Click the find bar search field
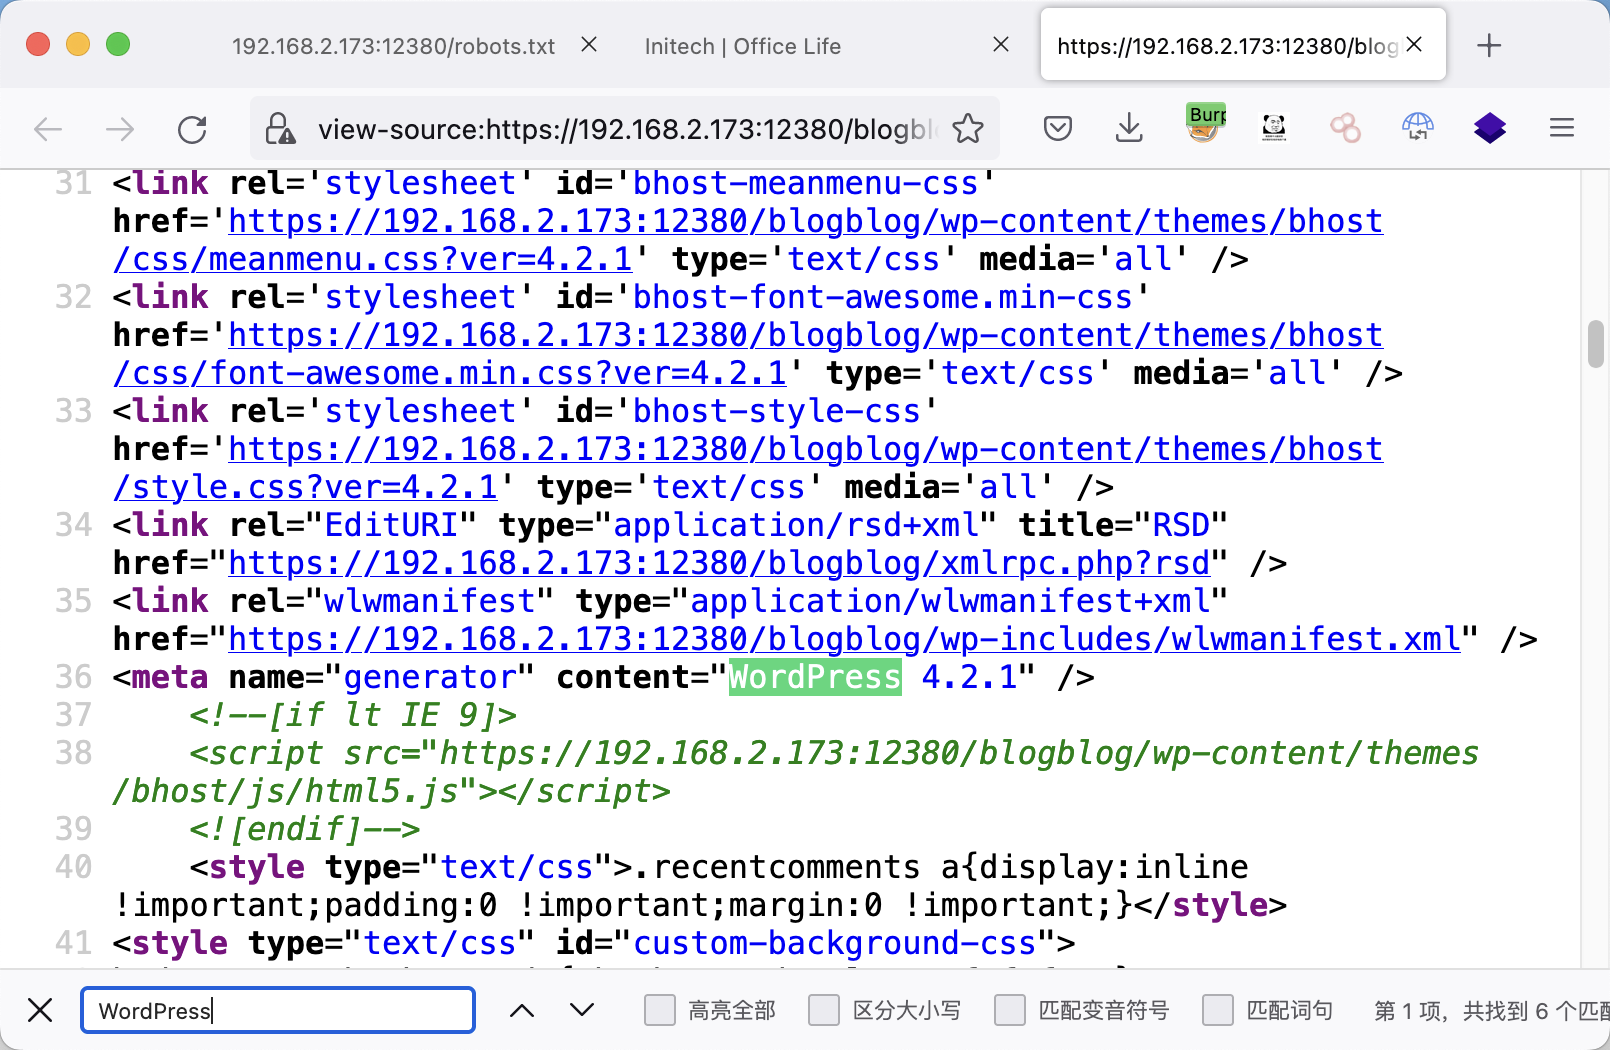This screenshot has height=1050, width=1610. click(x=278, y=1010)
